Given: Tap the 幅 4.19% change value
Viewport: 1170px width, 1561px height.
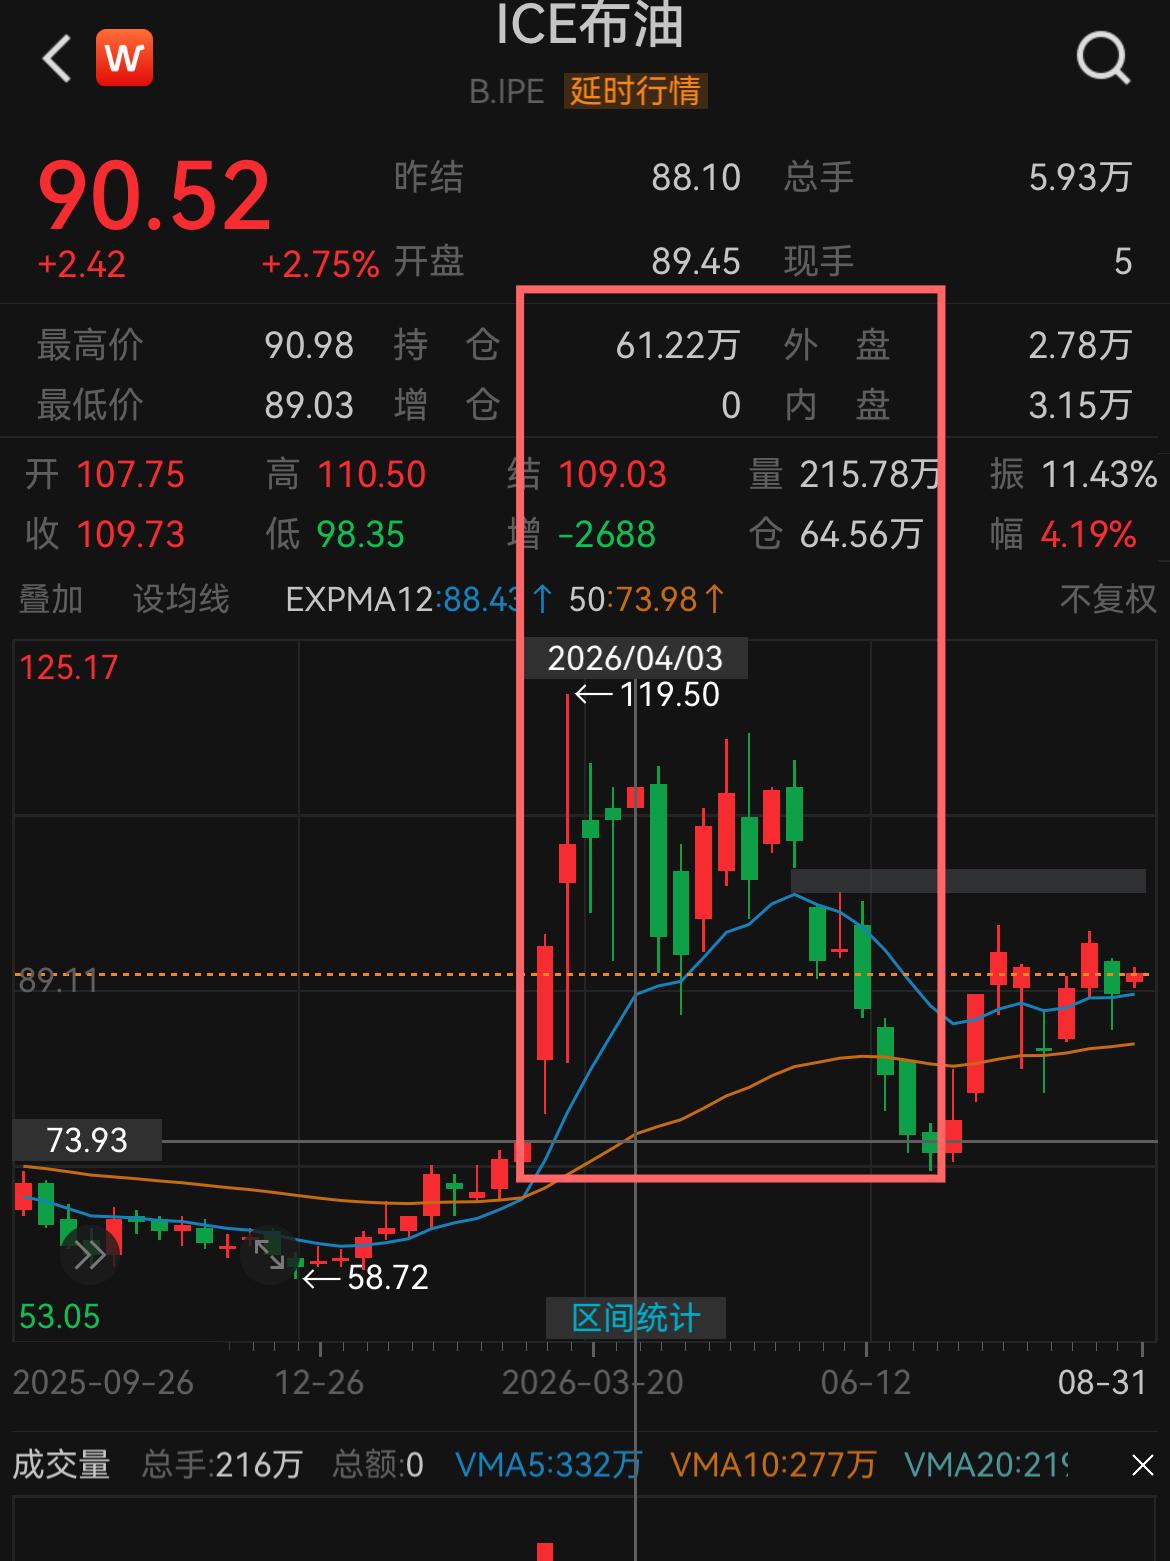Looking at the screenshot, I should [x=1088, y=534].
